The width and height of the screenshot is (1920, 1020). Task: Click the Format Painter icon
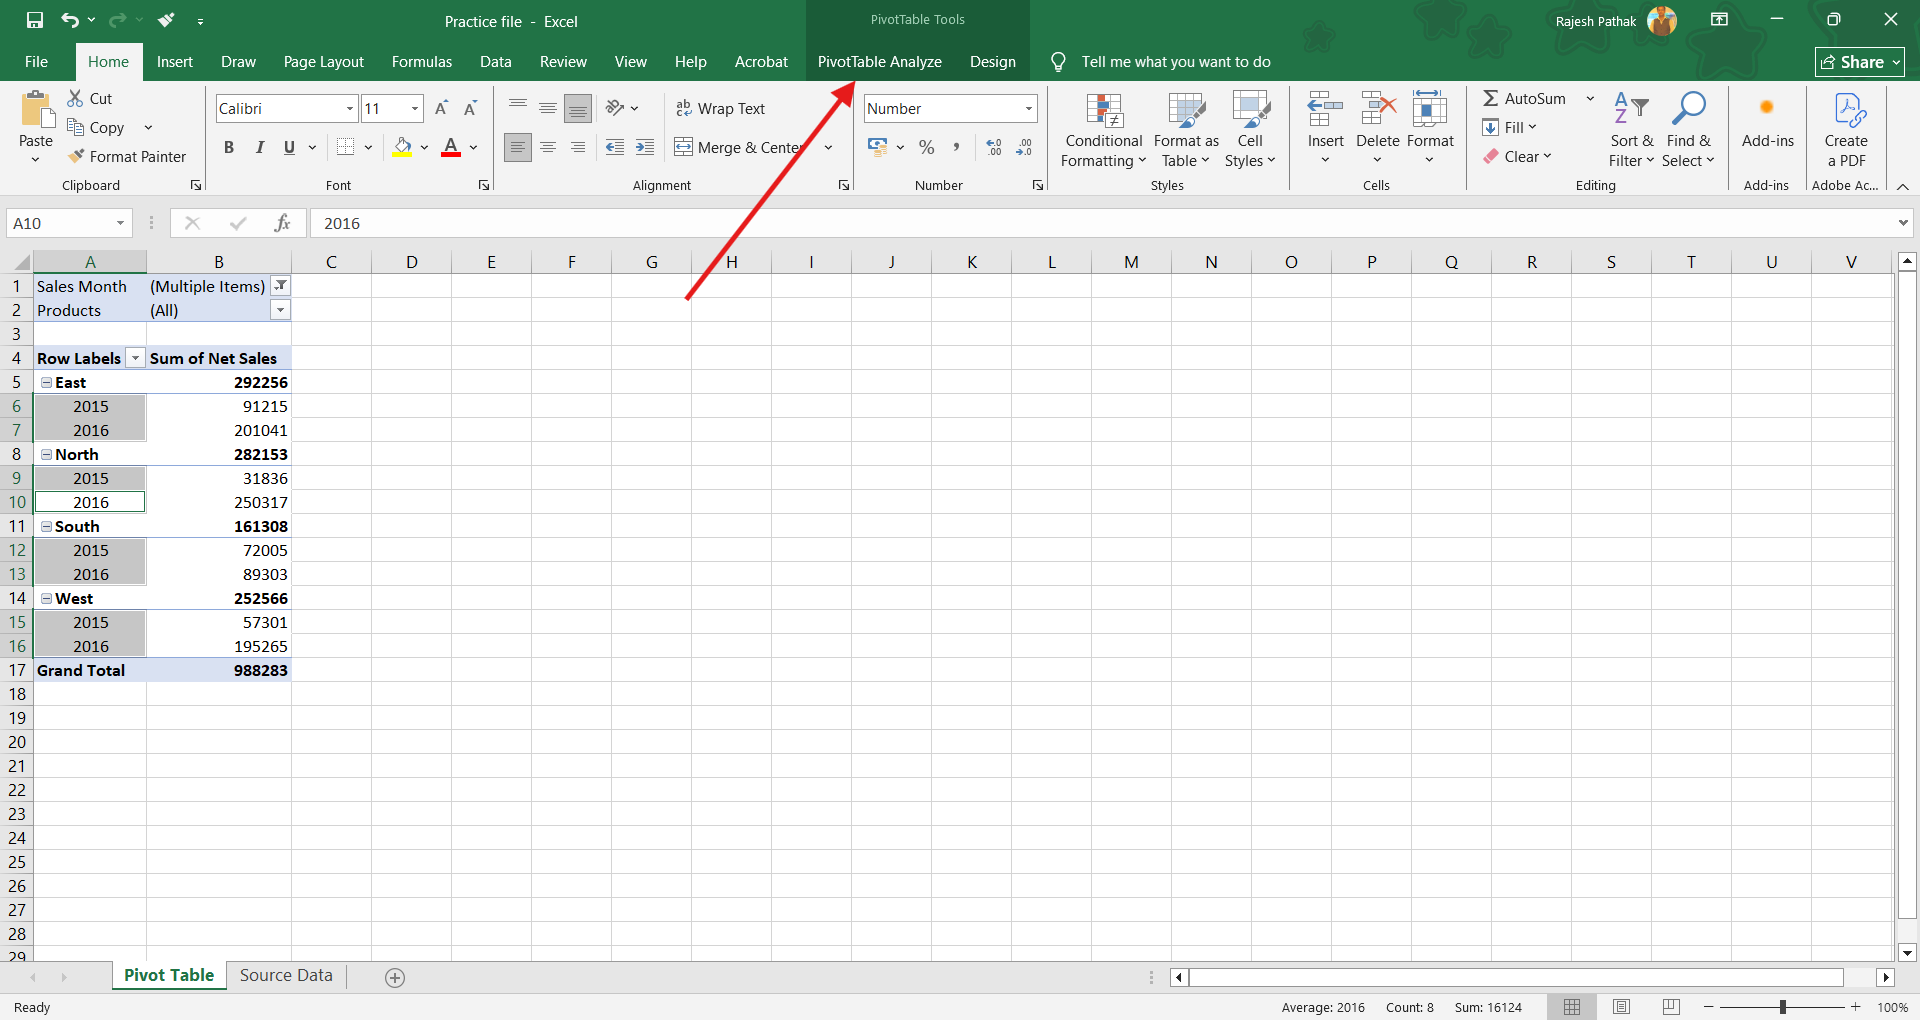76,157
